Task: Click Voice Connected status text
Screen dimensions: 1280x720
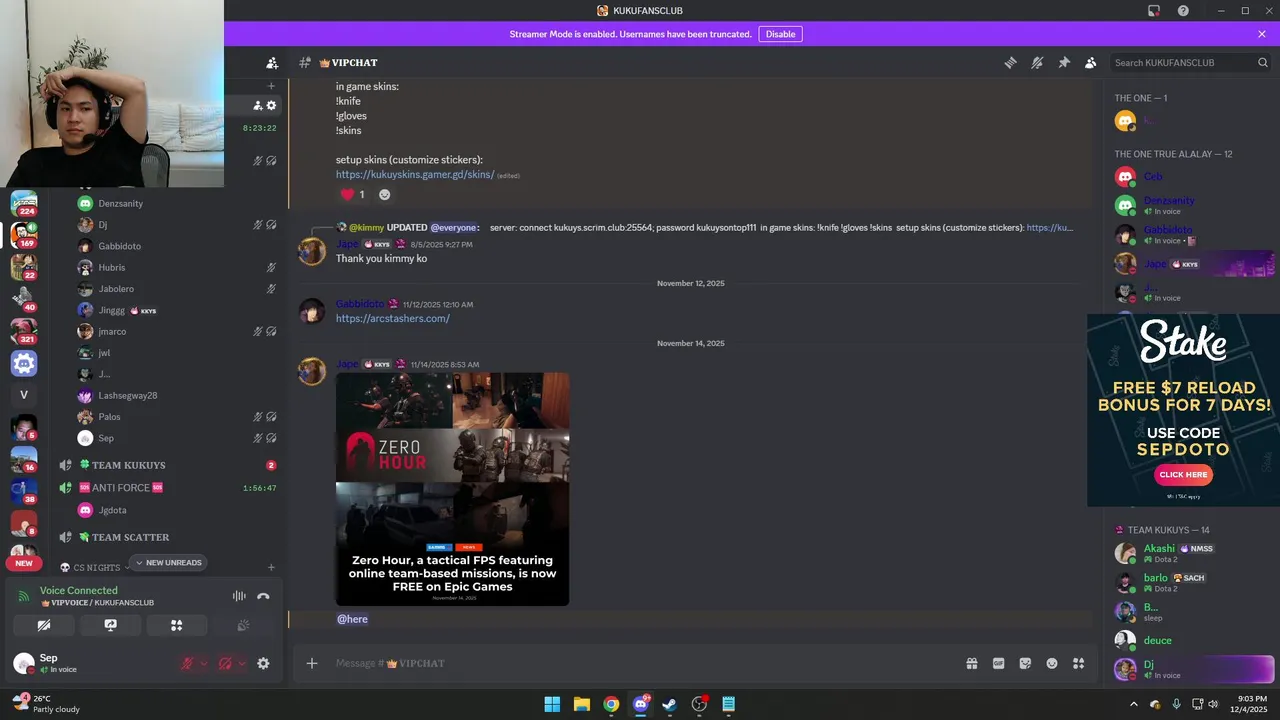Action: 78,590
